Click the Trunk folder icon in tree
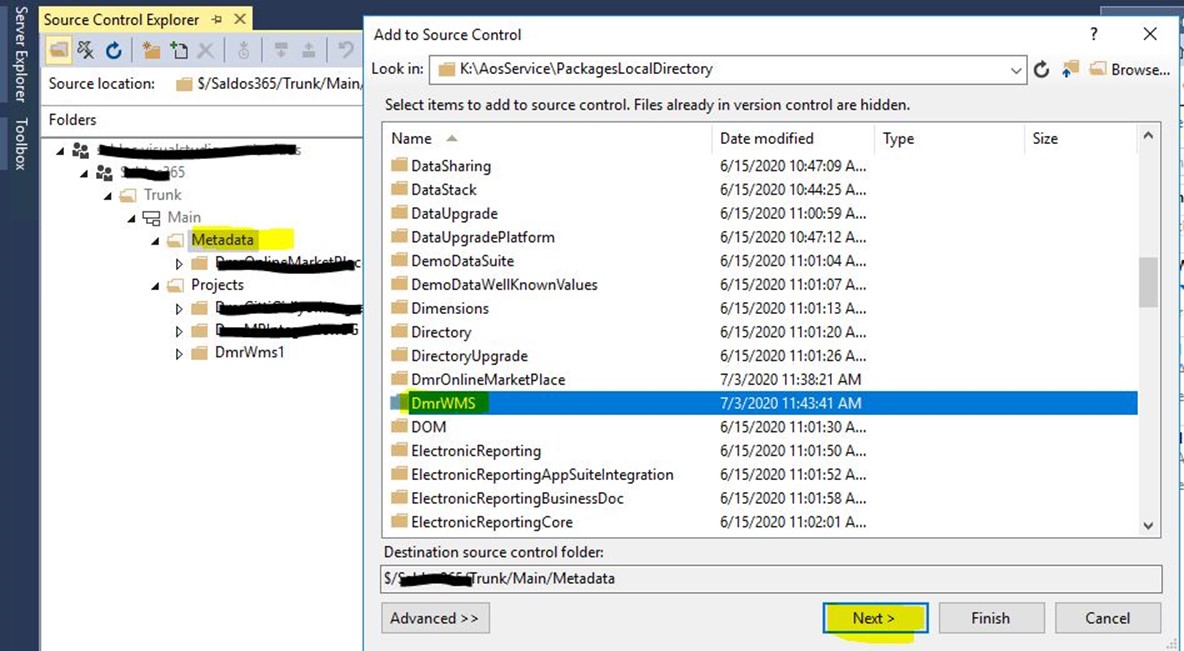 pyautogui.click(x=128, y=195)
